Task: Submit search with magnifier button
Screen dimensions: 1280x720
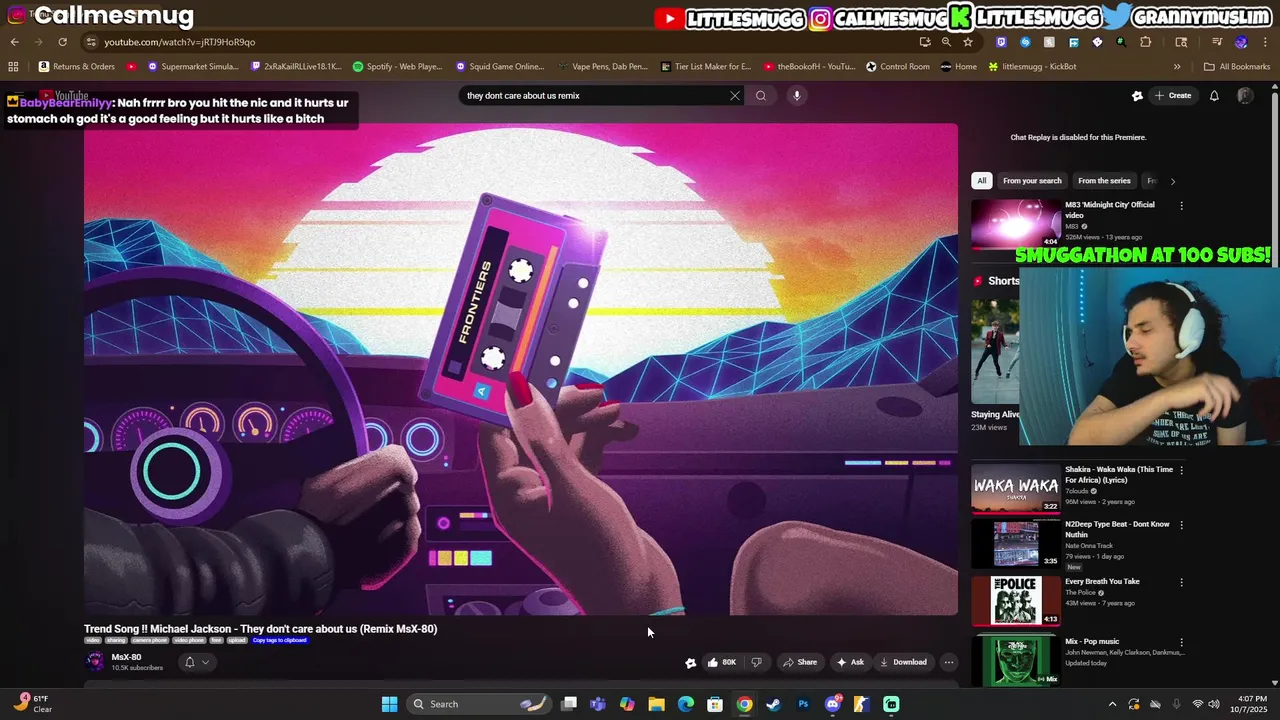Action: 761,96
